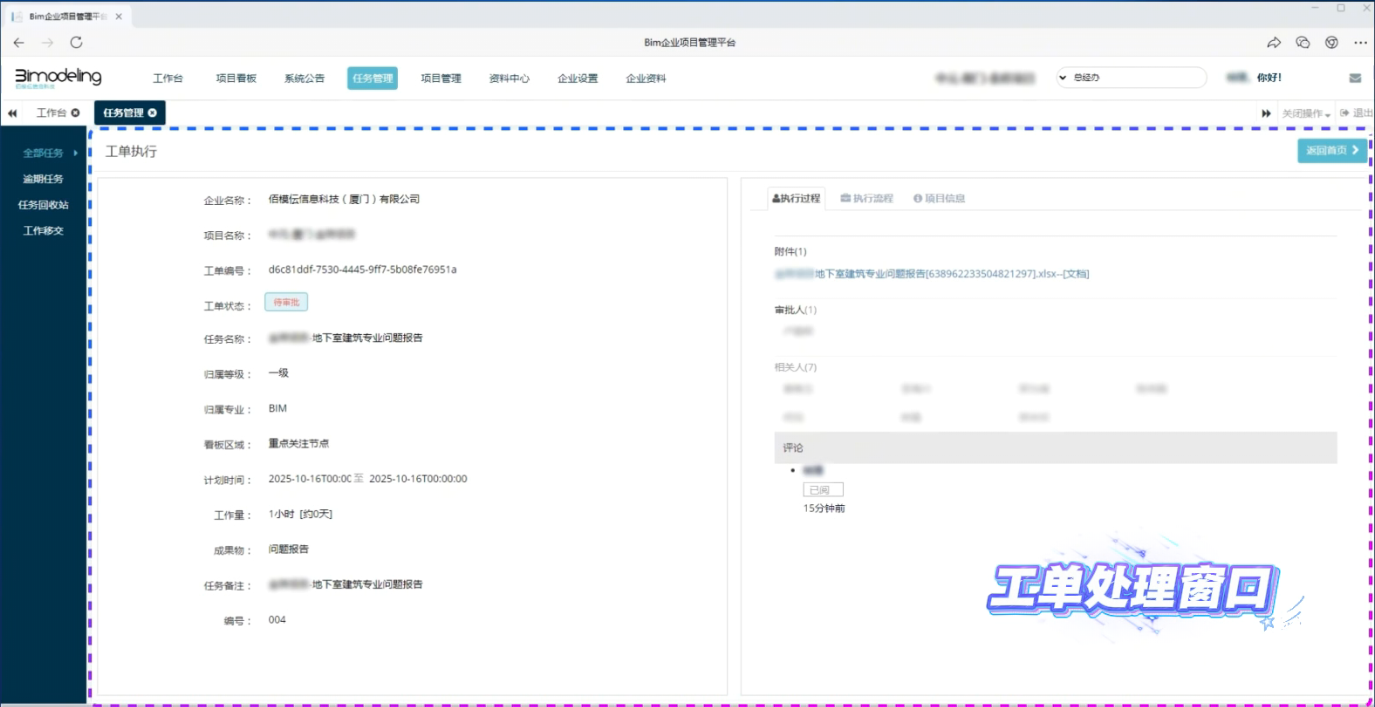This screenshot has height=707, width=1375.
Task: Reload the page with browser refresh icon
Action: (x=76, y=43)
